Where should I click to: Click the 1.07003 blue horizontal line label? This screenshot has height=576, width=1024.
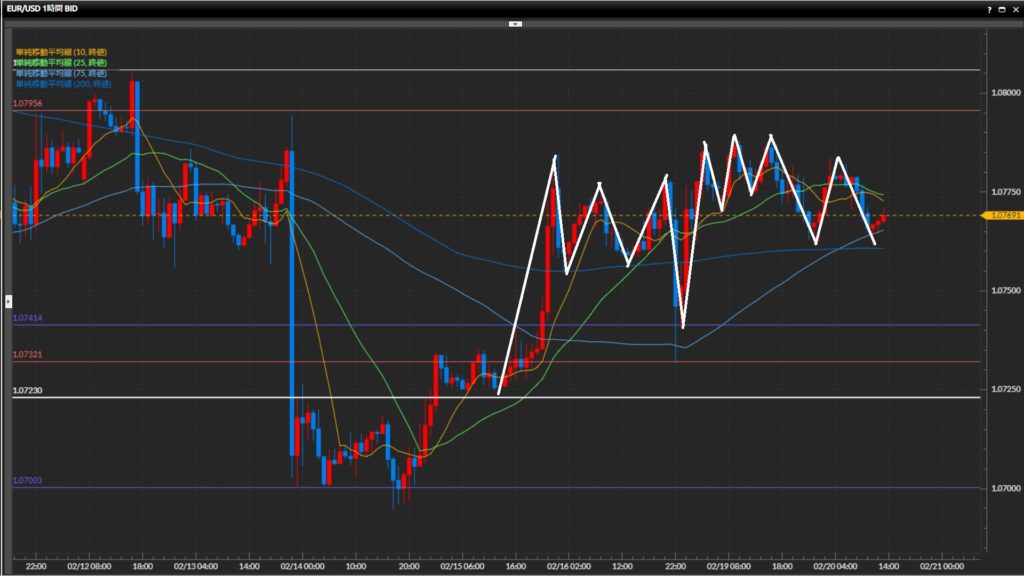(x=28, y=481)
